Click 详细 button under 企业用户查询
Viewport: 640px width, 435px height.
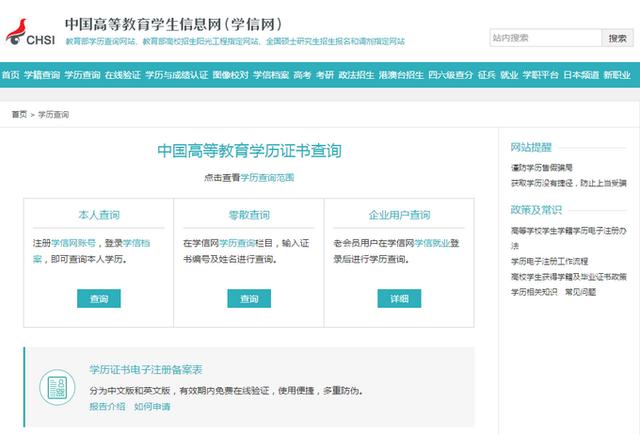pos(398,298)
